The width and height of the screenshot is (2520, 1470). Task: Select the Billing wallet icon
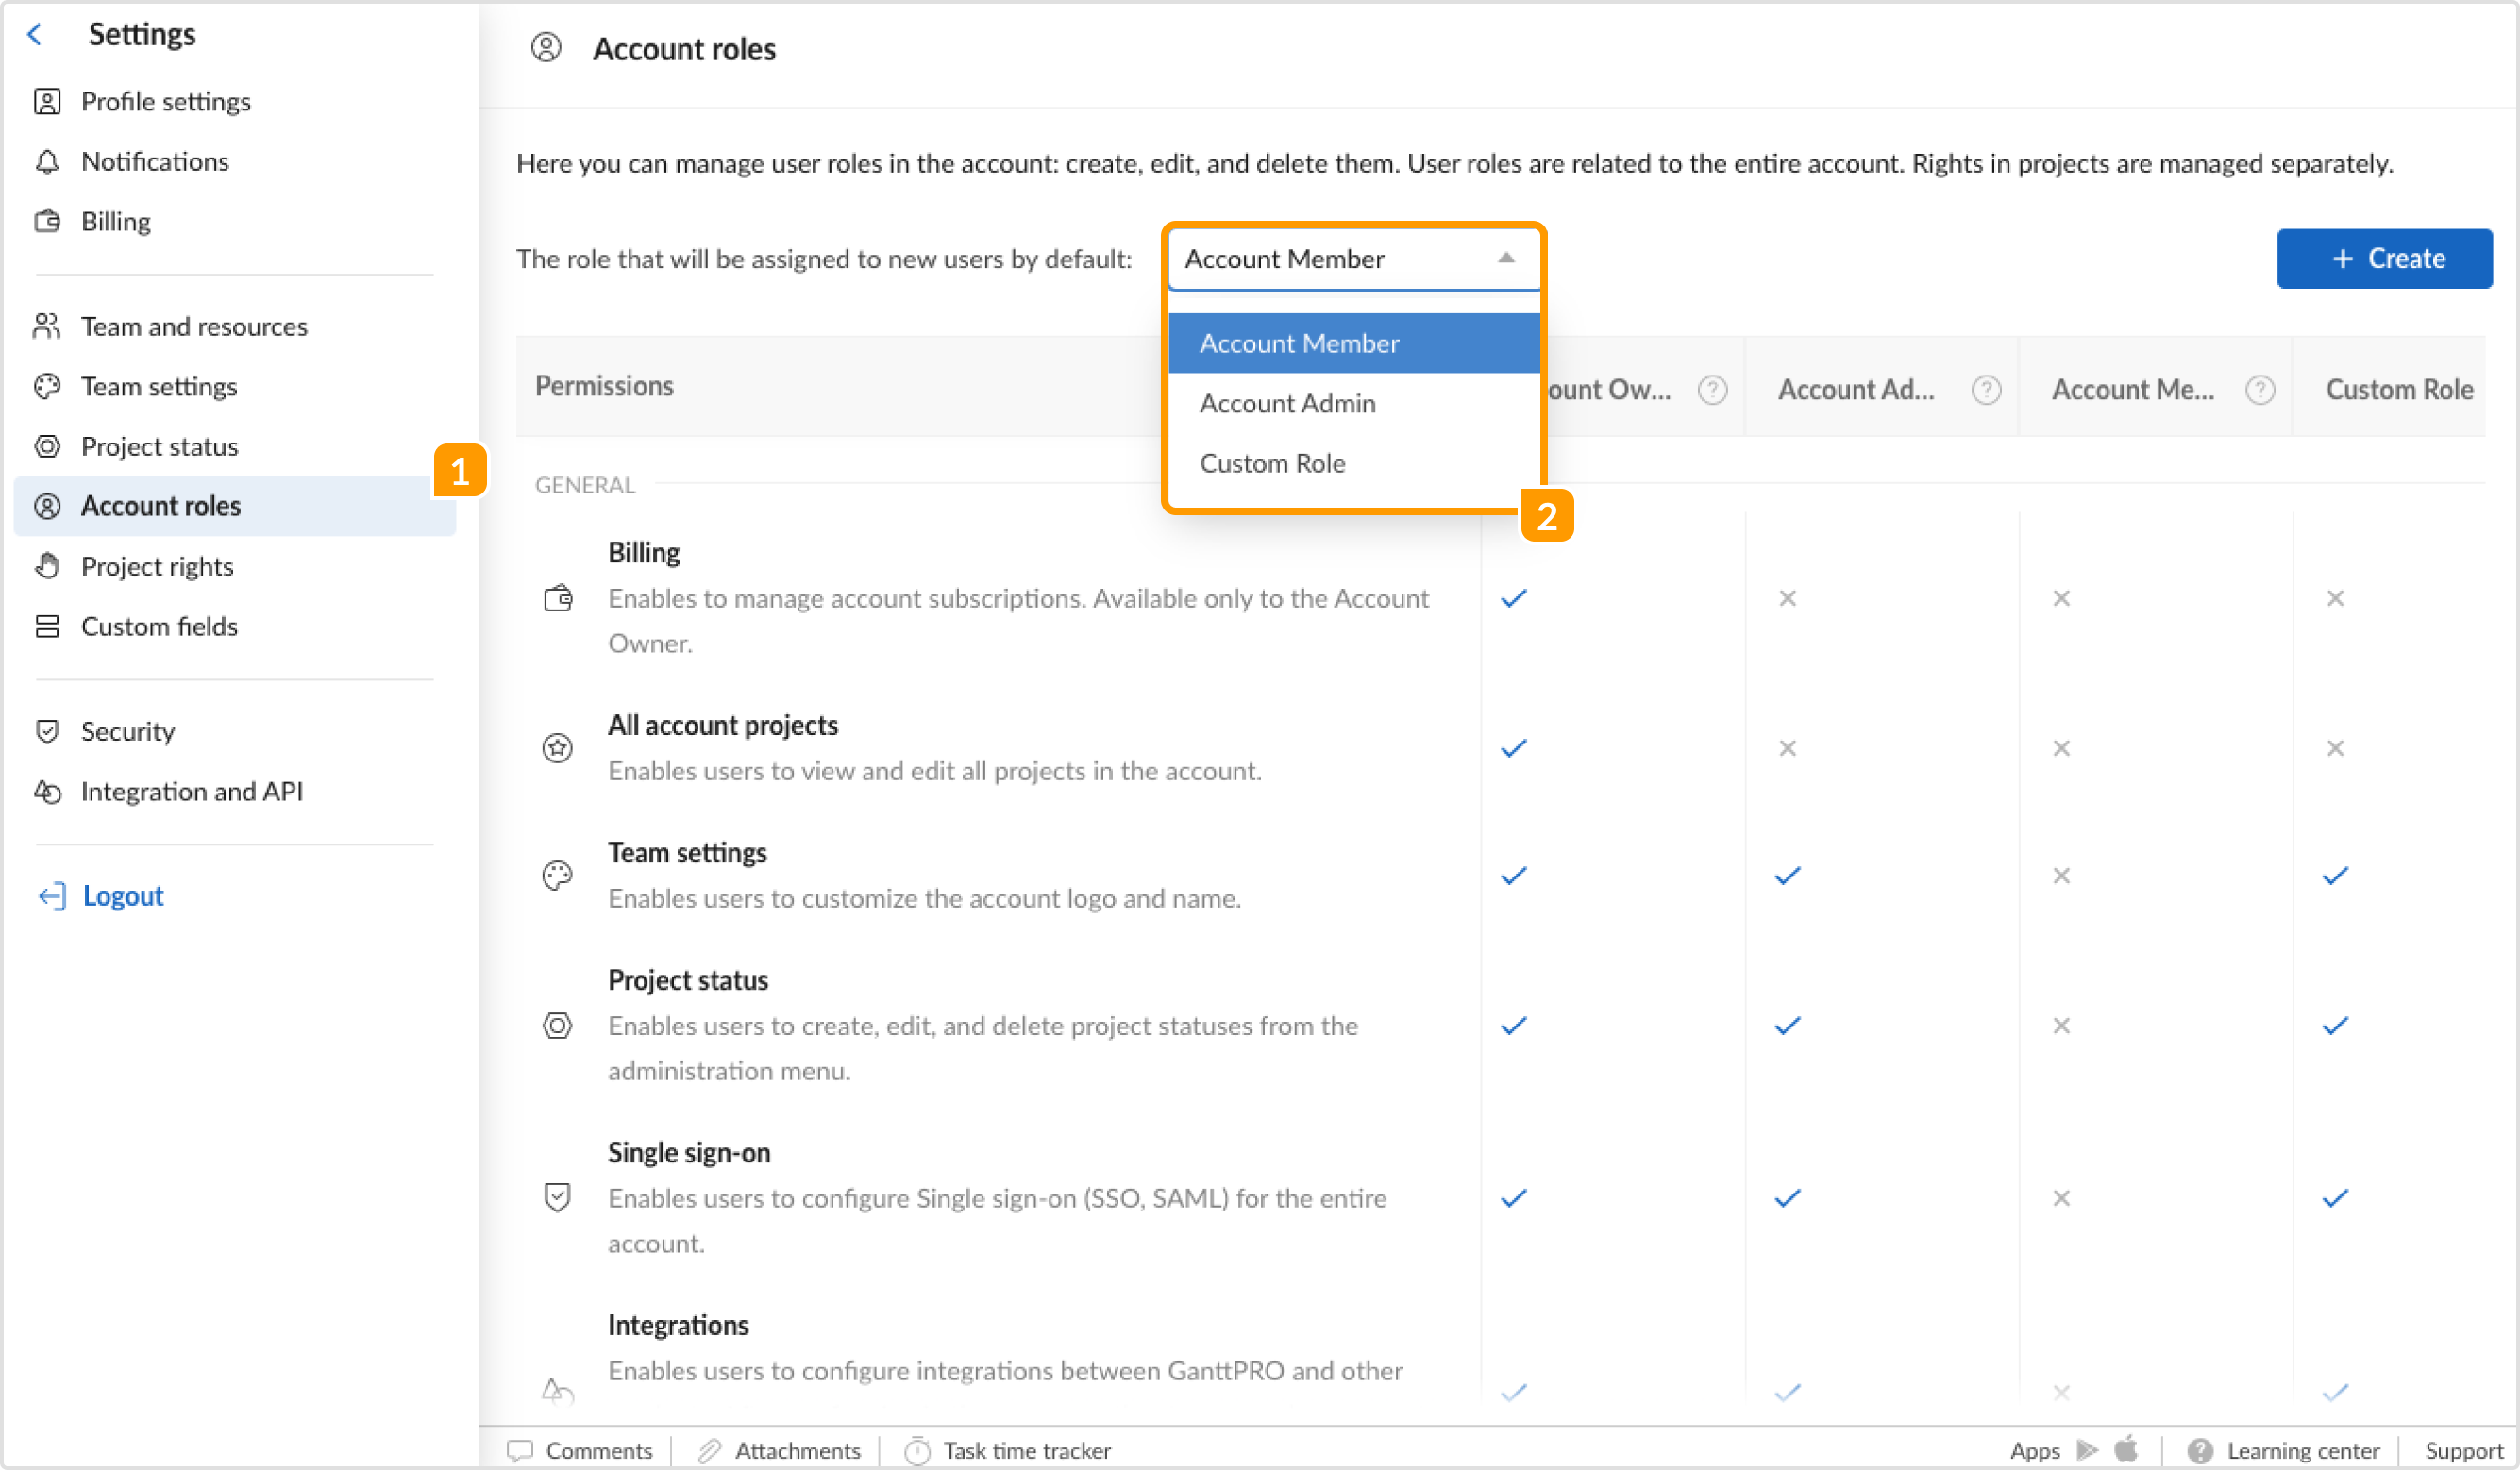48,221
